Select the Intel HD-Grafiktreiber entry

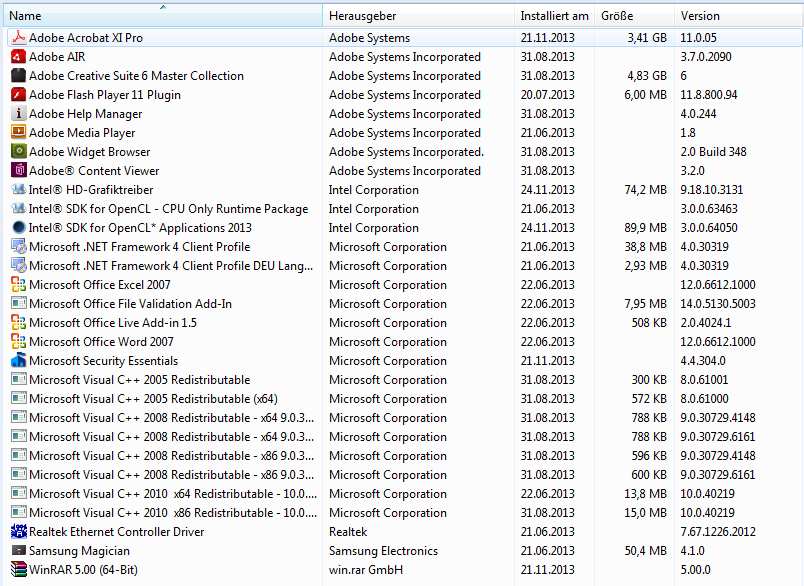pos(405,189)
